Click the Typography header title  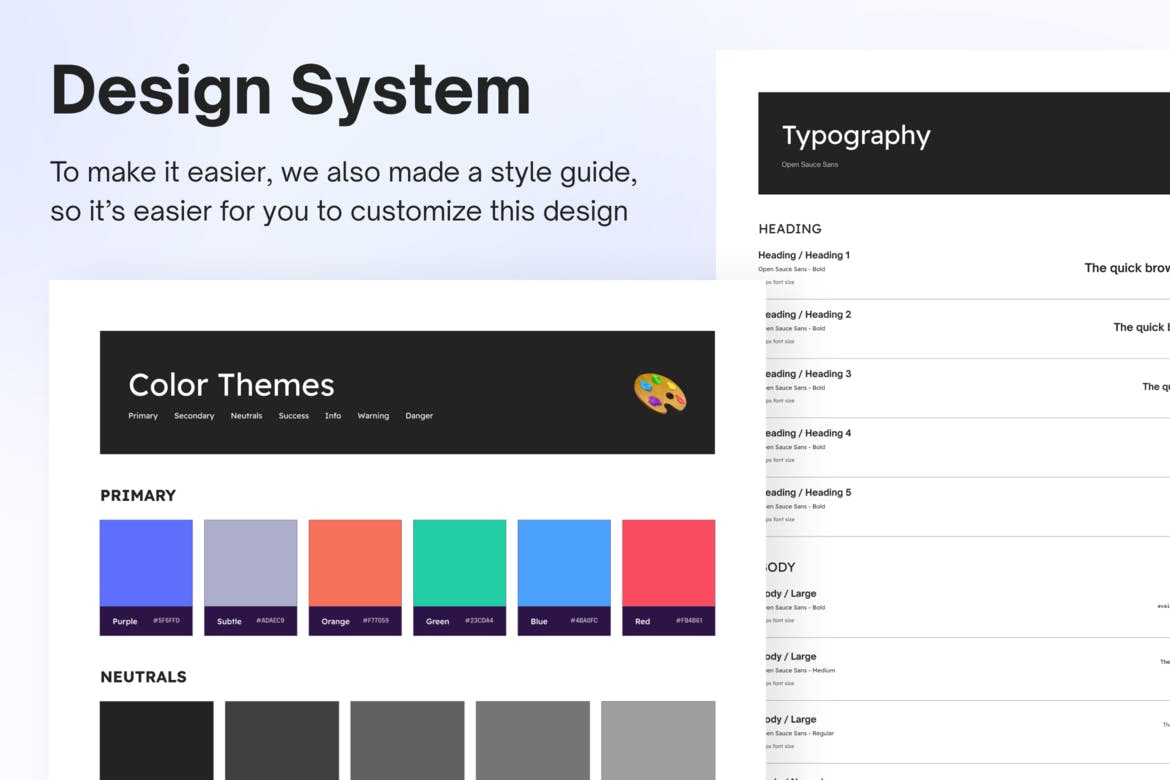point(856,136)
